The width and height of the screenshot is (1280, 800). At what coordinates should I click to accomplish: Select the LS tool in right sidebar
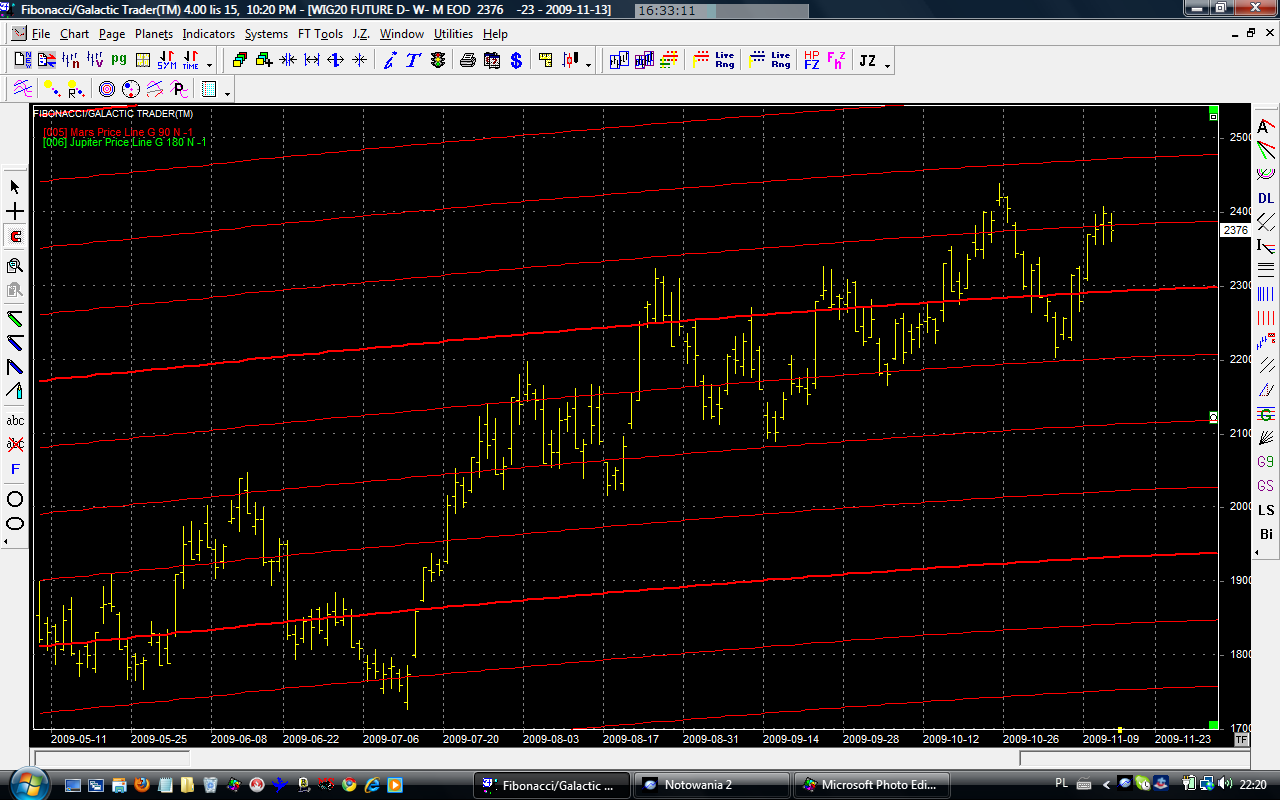tap(1266, 510)
